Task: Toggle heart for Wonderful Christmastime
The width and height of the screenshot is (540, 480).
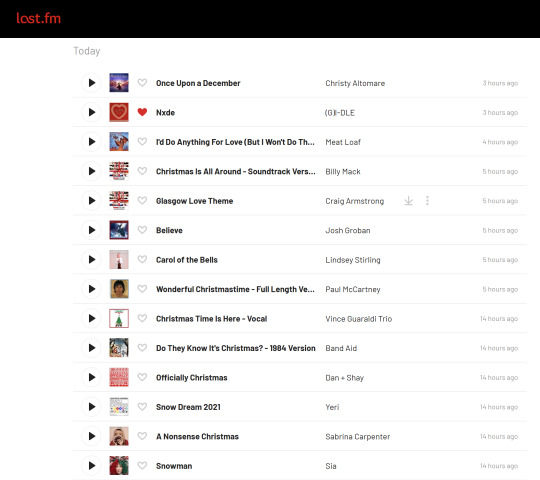Action: (142, 289)
